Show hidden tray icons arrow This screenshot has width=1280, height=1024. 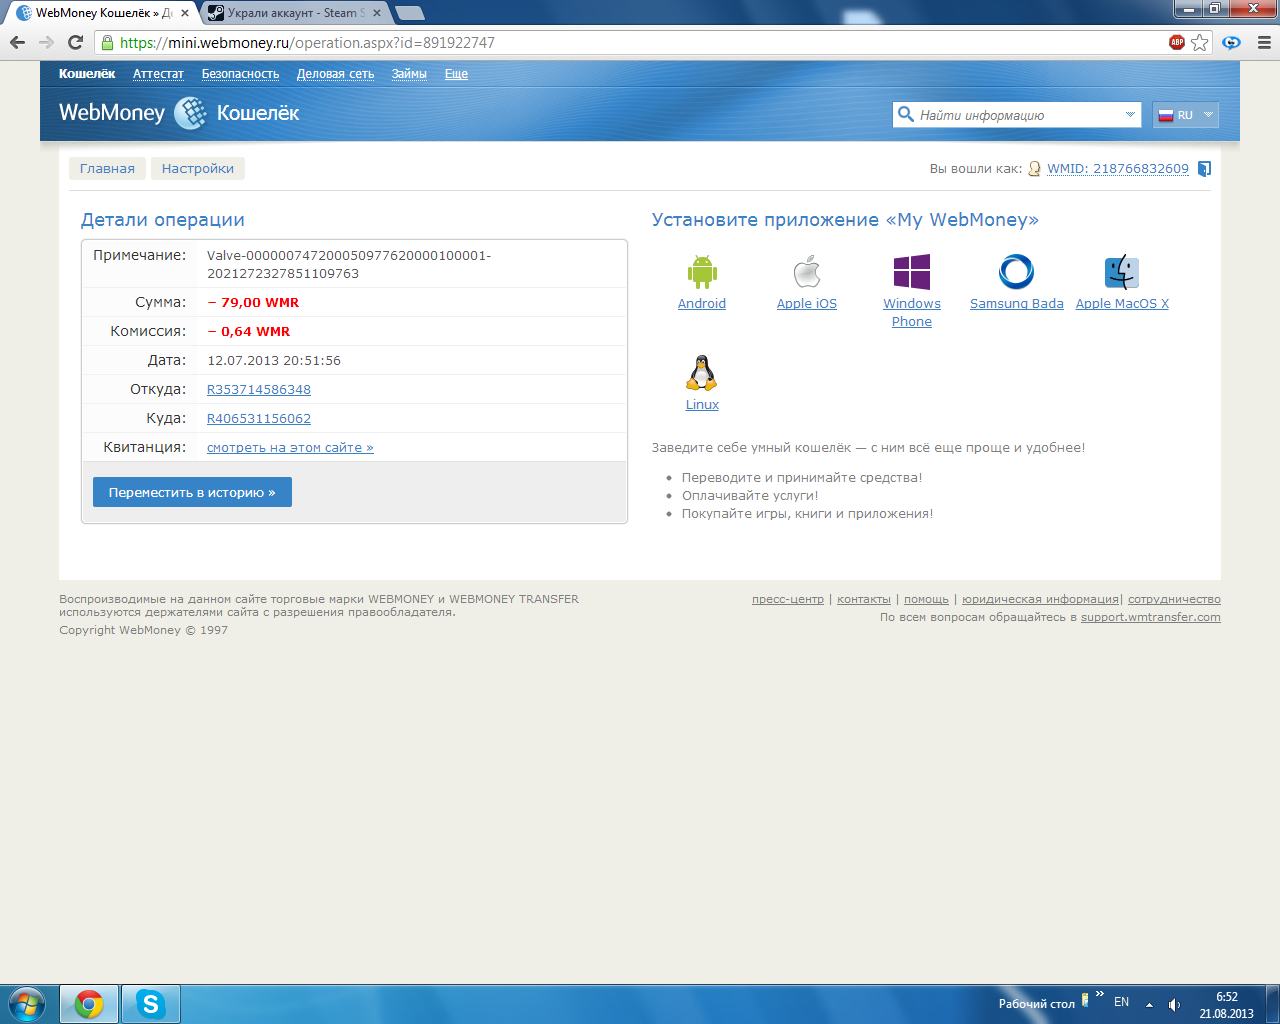coord(1149,1004)
